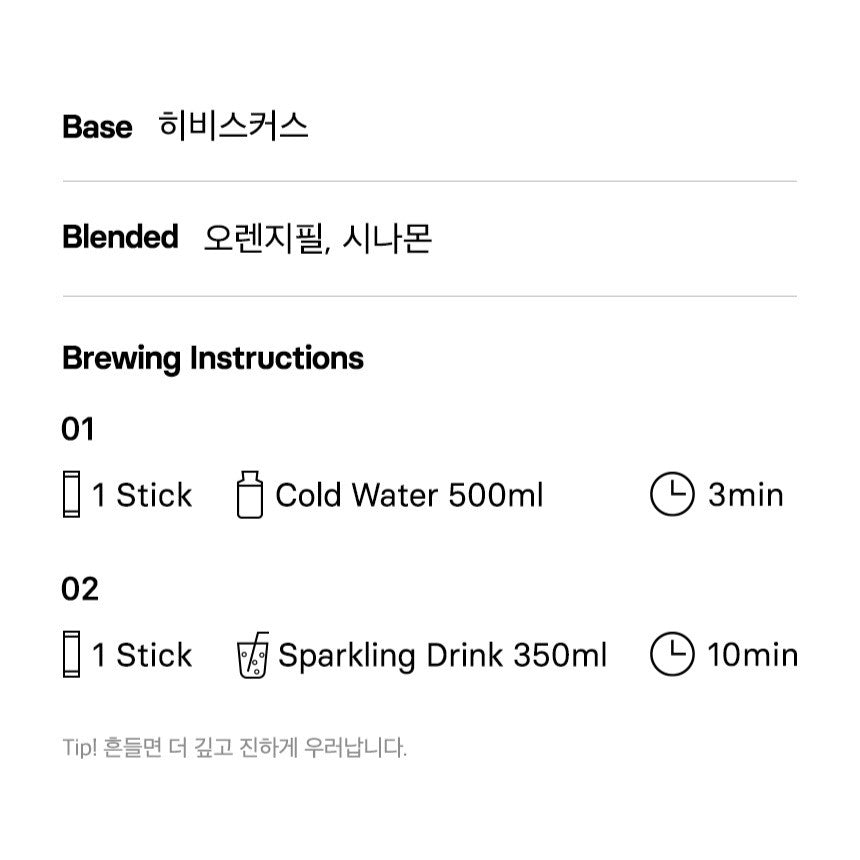Viewport: 860px width, 860px height.
Task: Click the 히비스커스 base ingredient text
Action: tap(234, 126)
